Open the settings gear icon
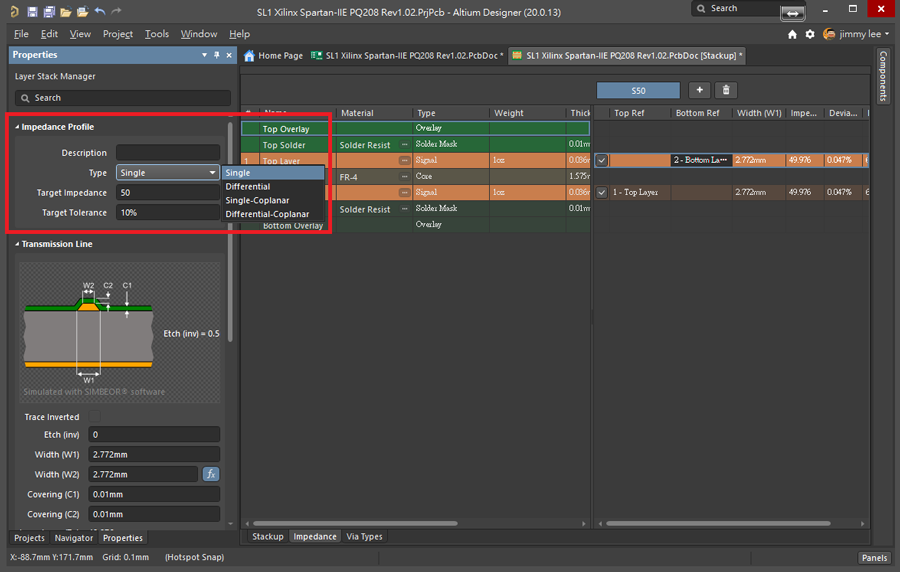Image resolution: width=900 pixels, height=572 pixels. pyautogui.click(x=810, y=34)
